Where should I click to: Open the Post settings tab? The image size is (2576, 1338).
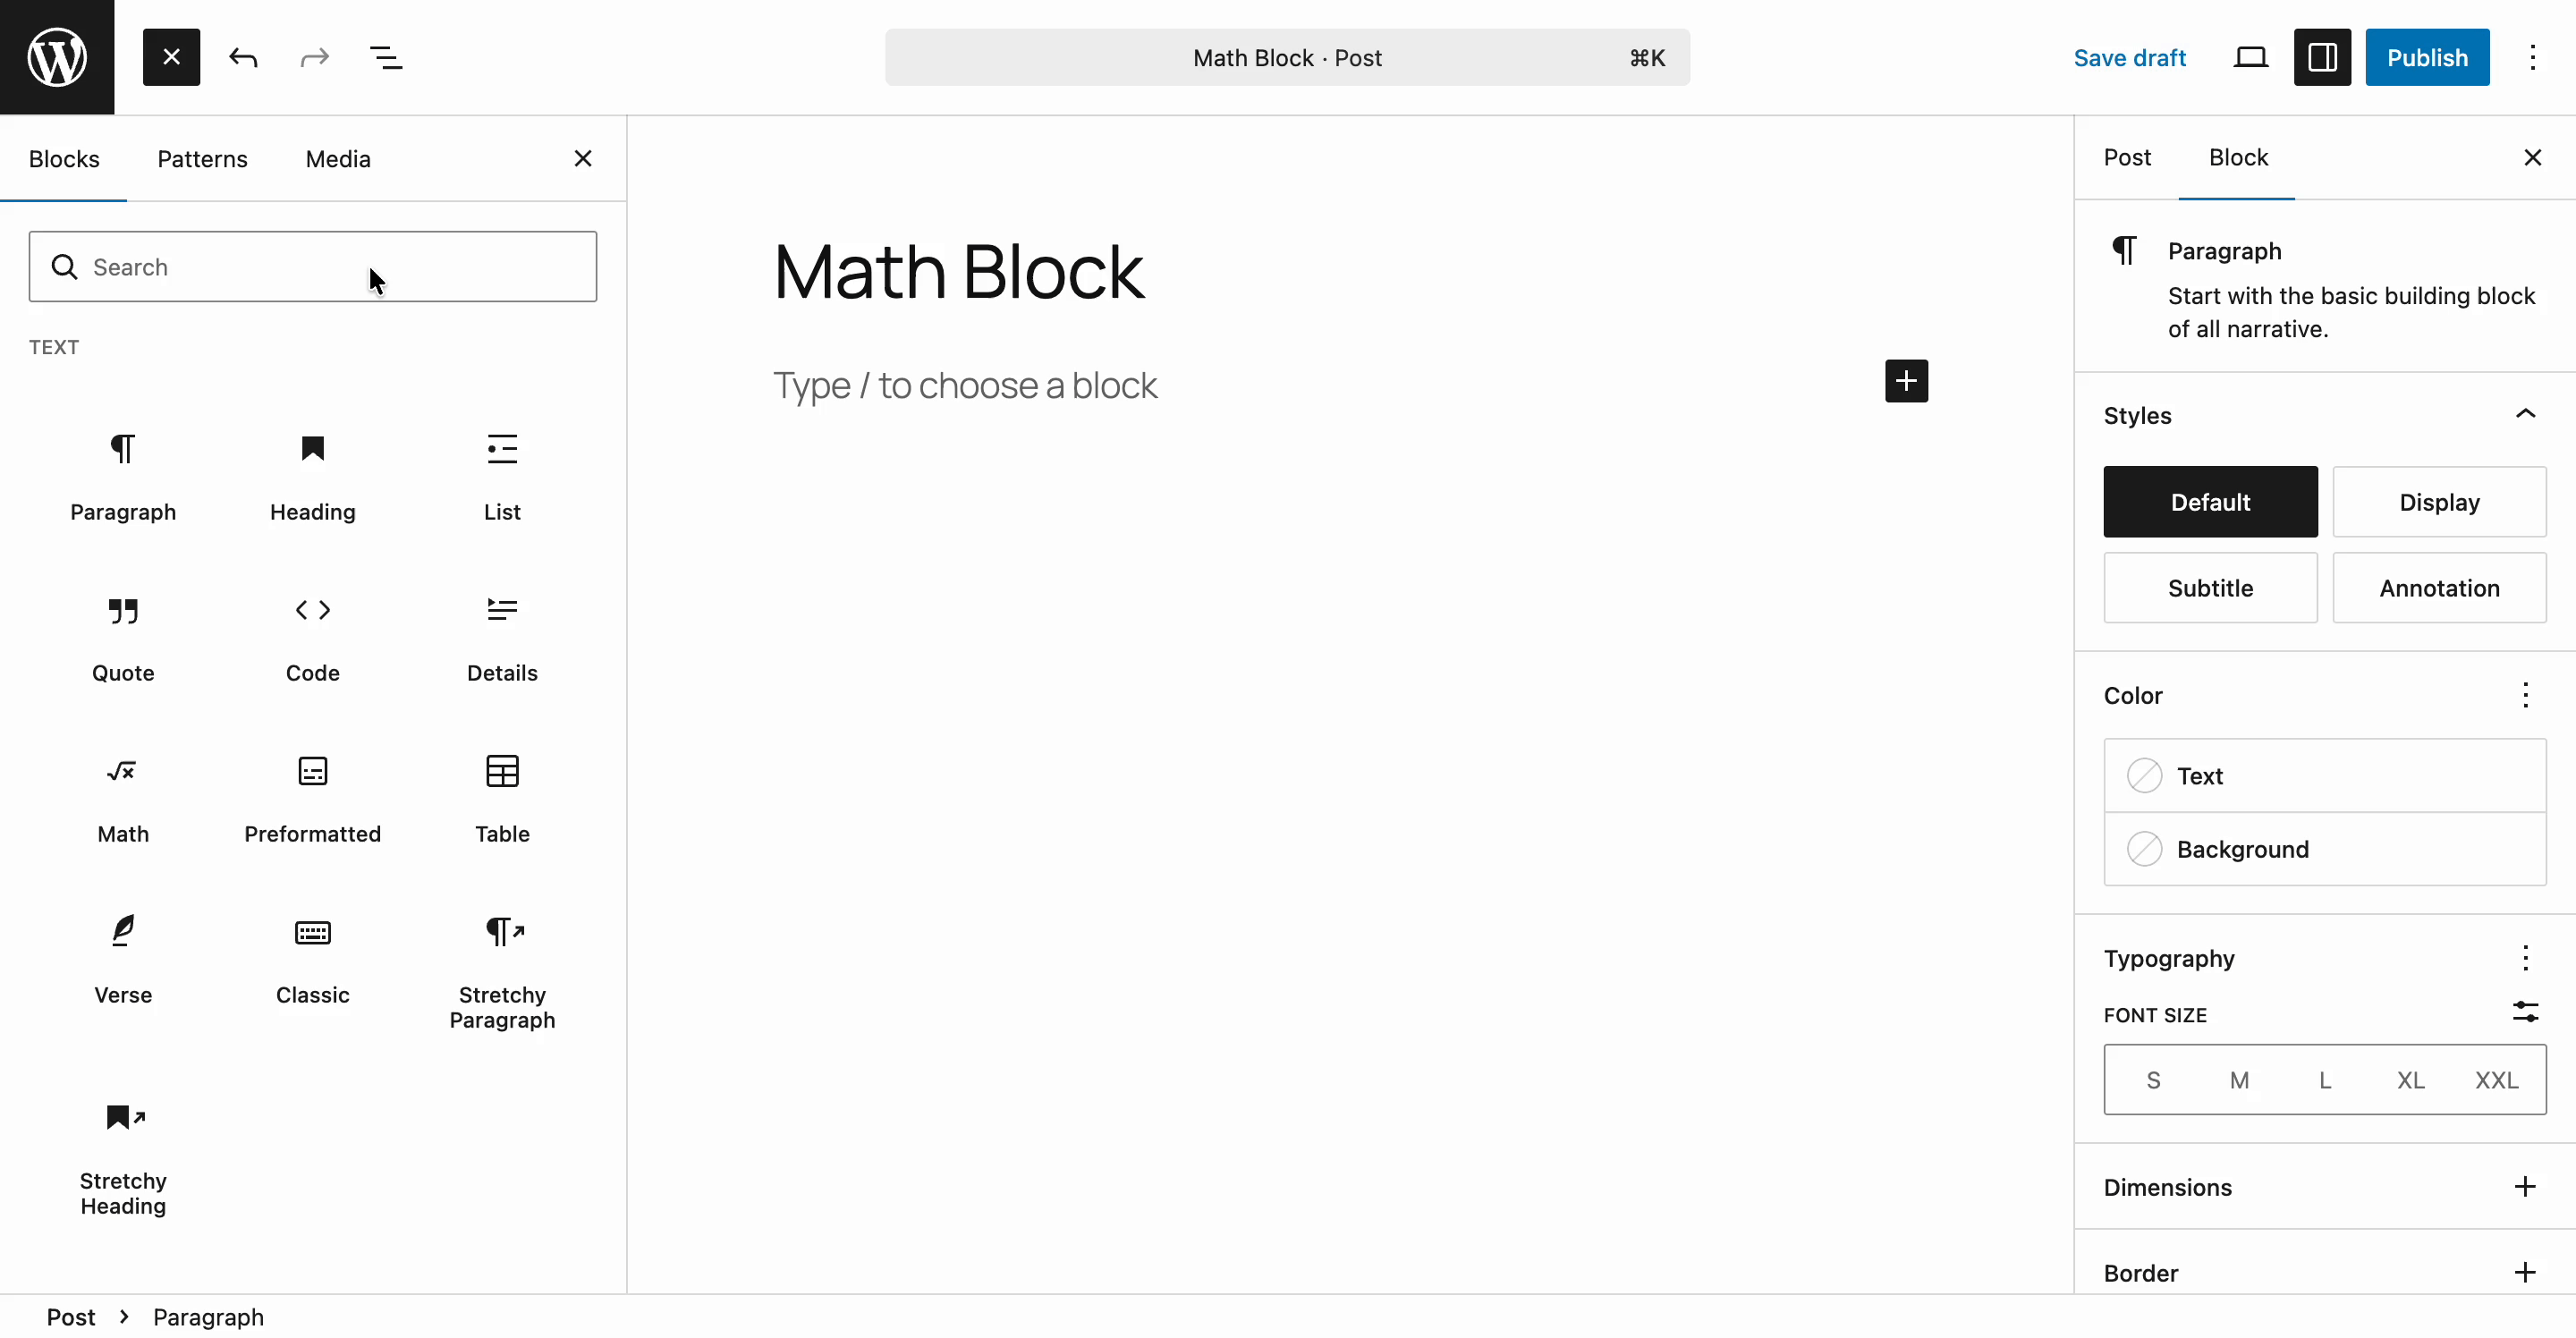click(2128, 157)
